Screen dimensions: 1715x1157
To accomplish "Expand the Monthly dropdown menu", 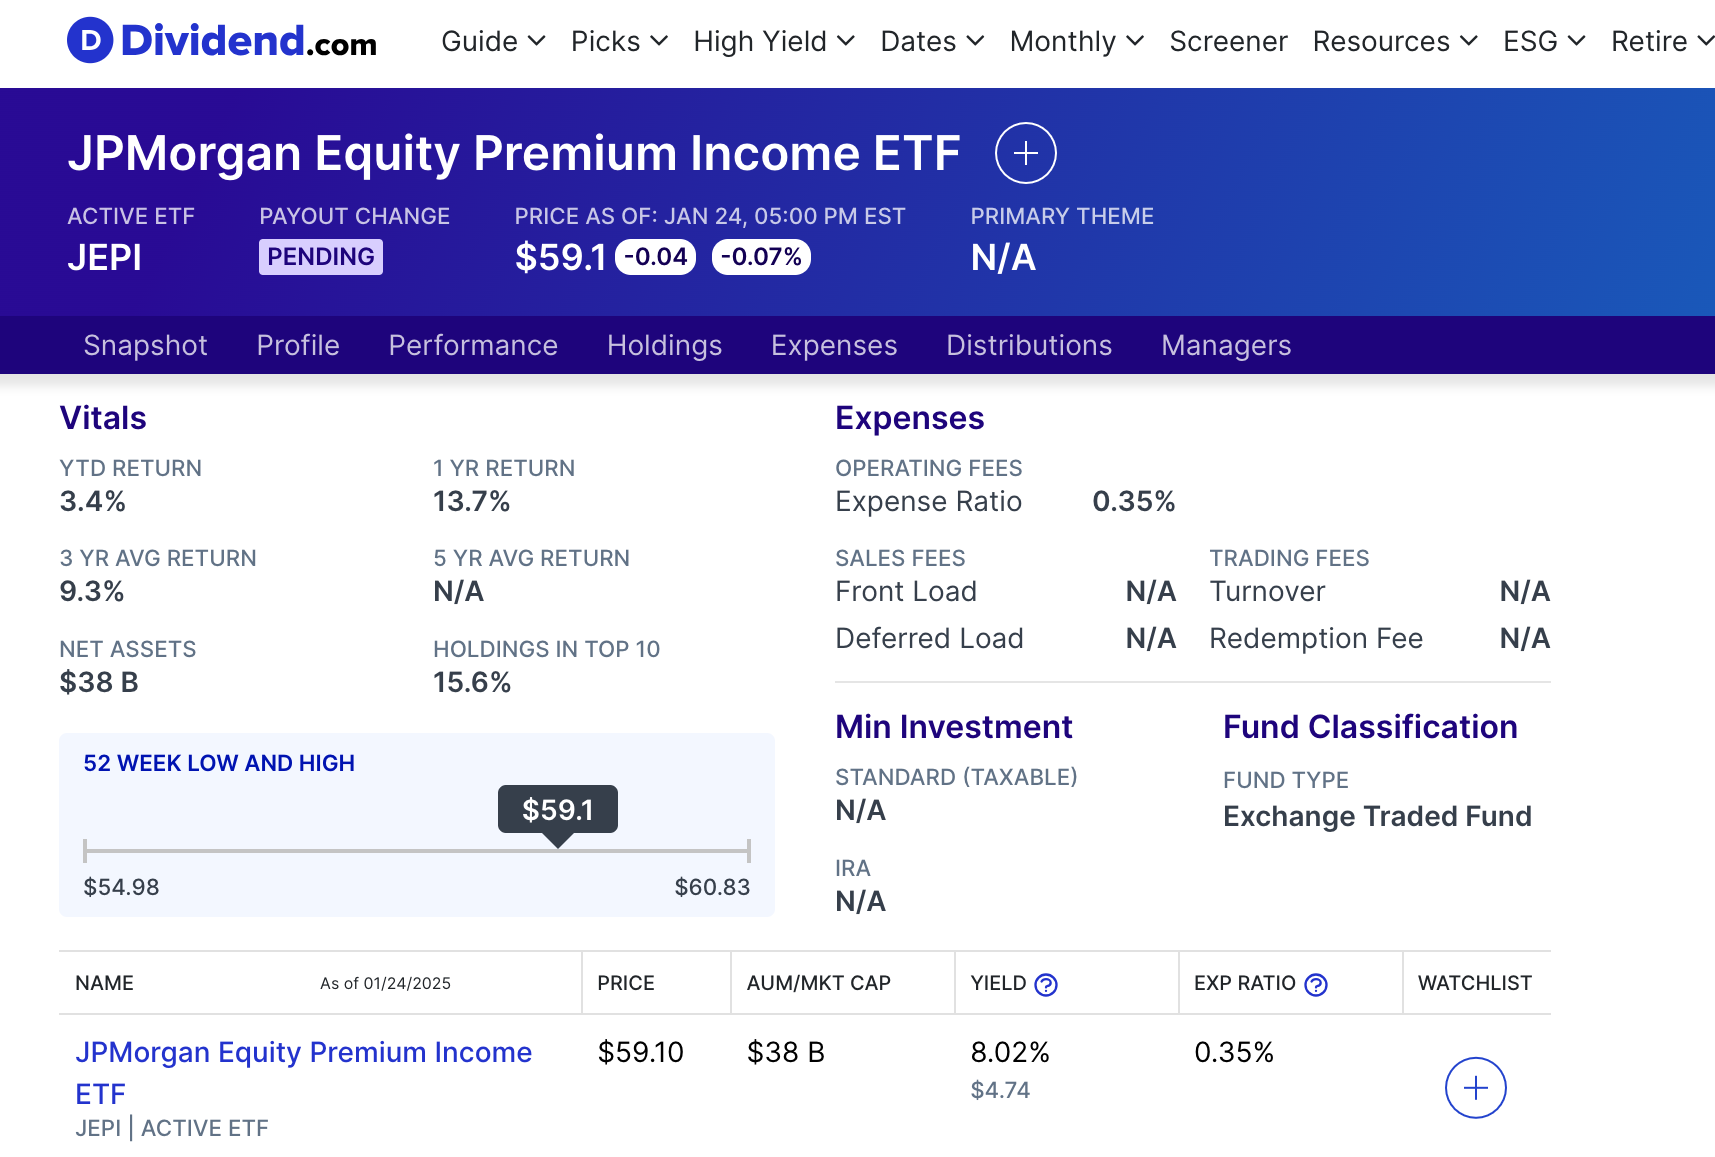I will (1076, 41).
